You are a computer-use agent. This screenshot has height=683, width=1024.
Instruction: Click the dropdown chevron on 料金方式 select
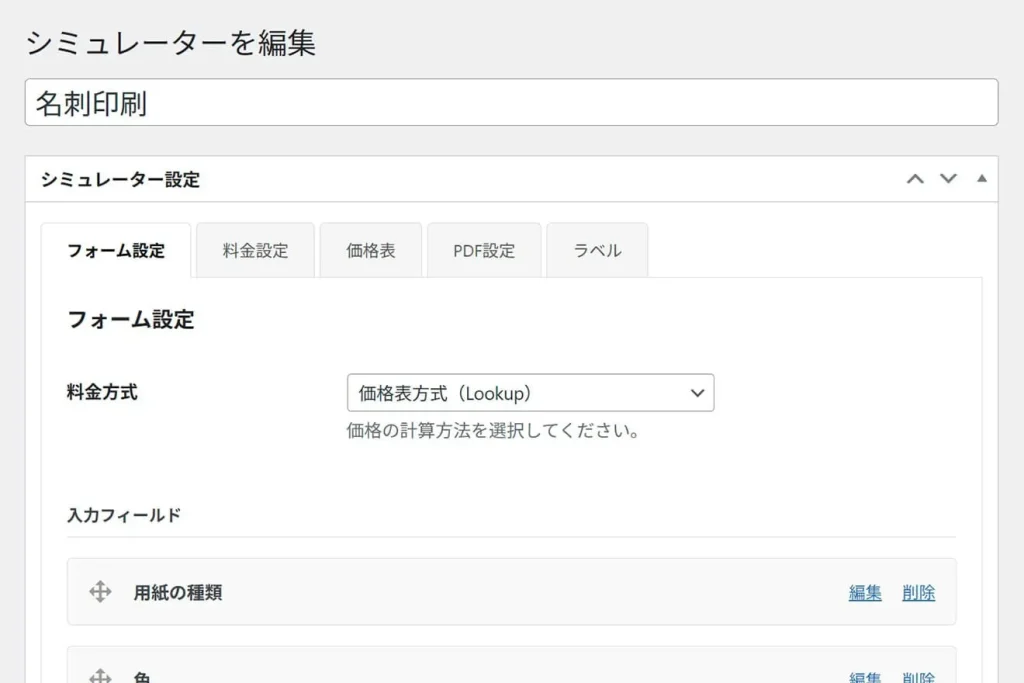(697, 392)
